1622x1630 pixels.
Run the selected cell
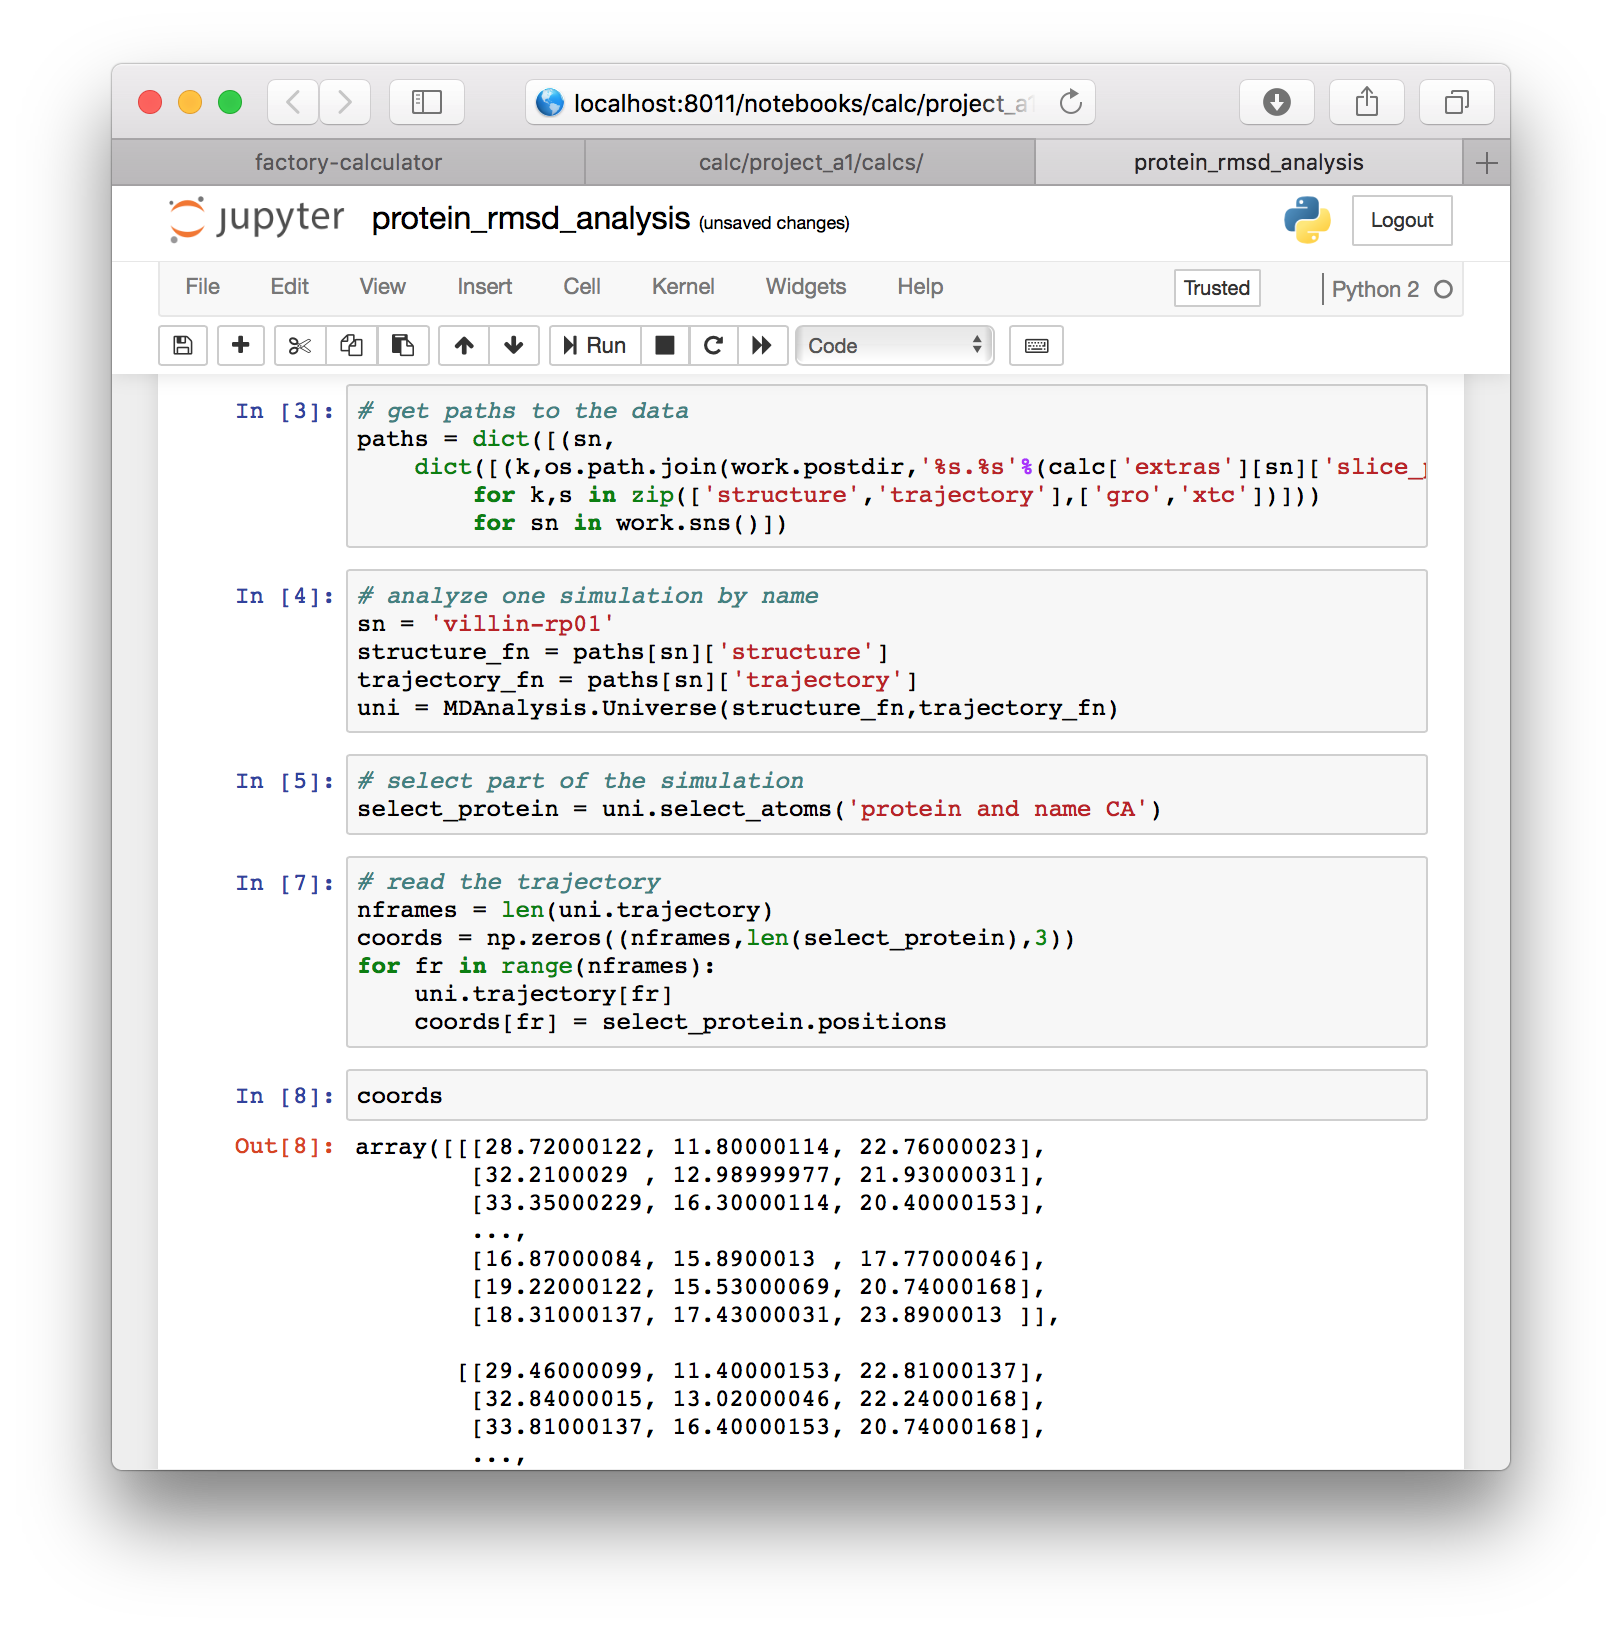coord(595,345)
